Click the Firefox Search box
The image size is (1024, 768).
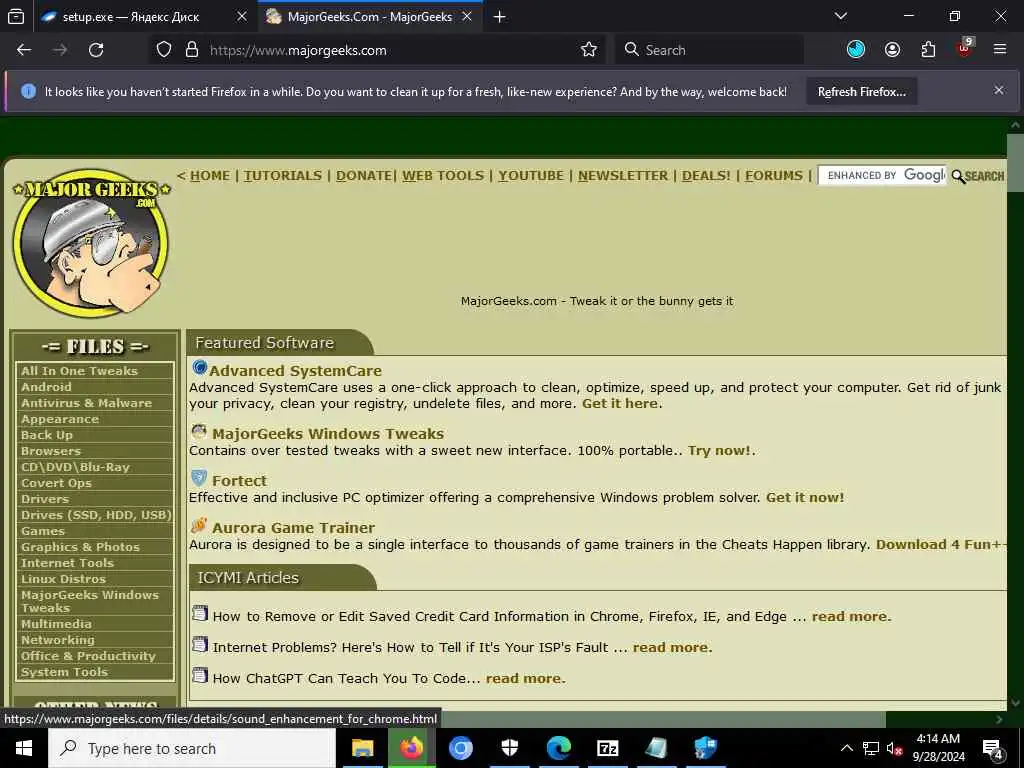click(x=709, y=50)
